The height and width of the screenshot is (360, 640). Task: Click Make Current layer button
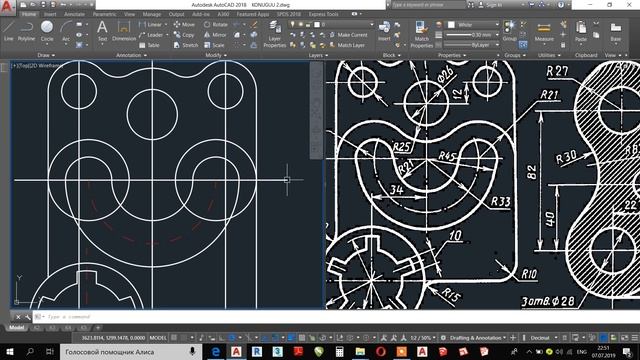pos(348,35)
